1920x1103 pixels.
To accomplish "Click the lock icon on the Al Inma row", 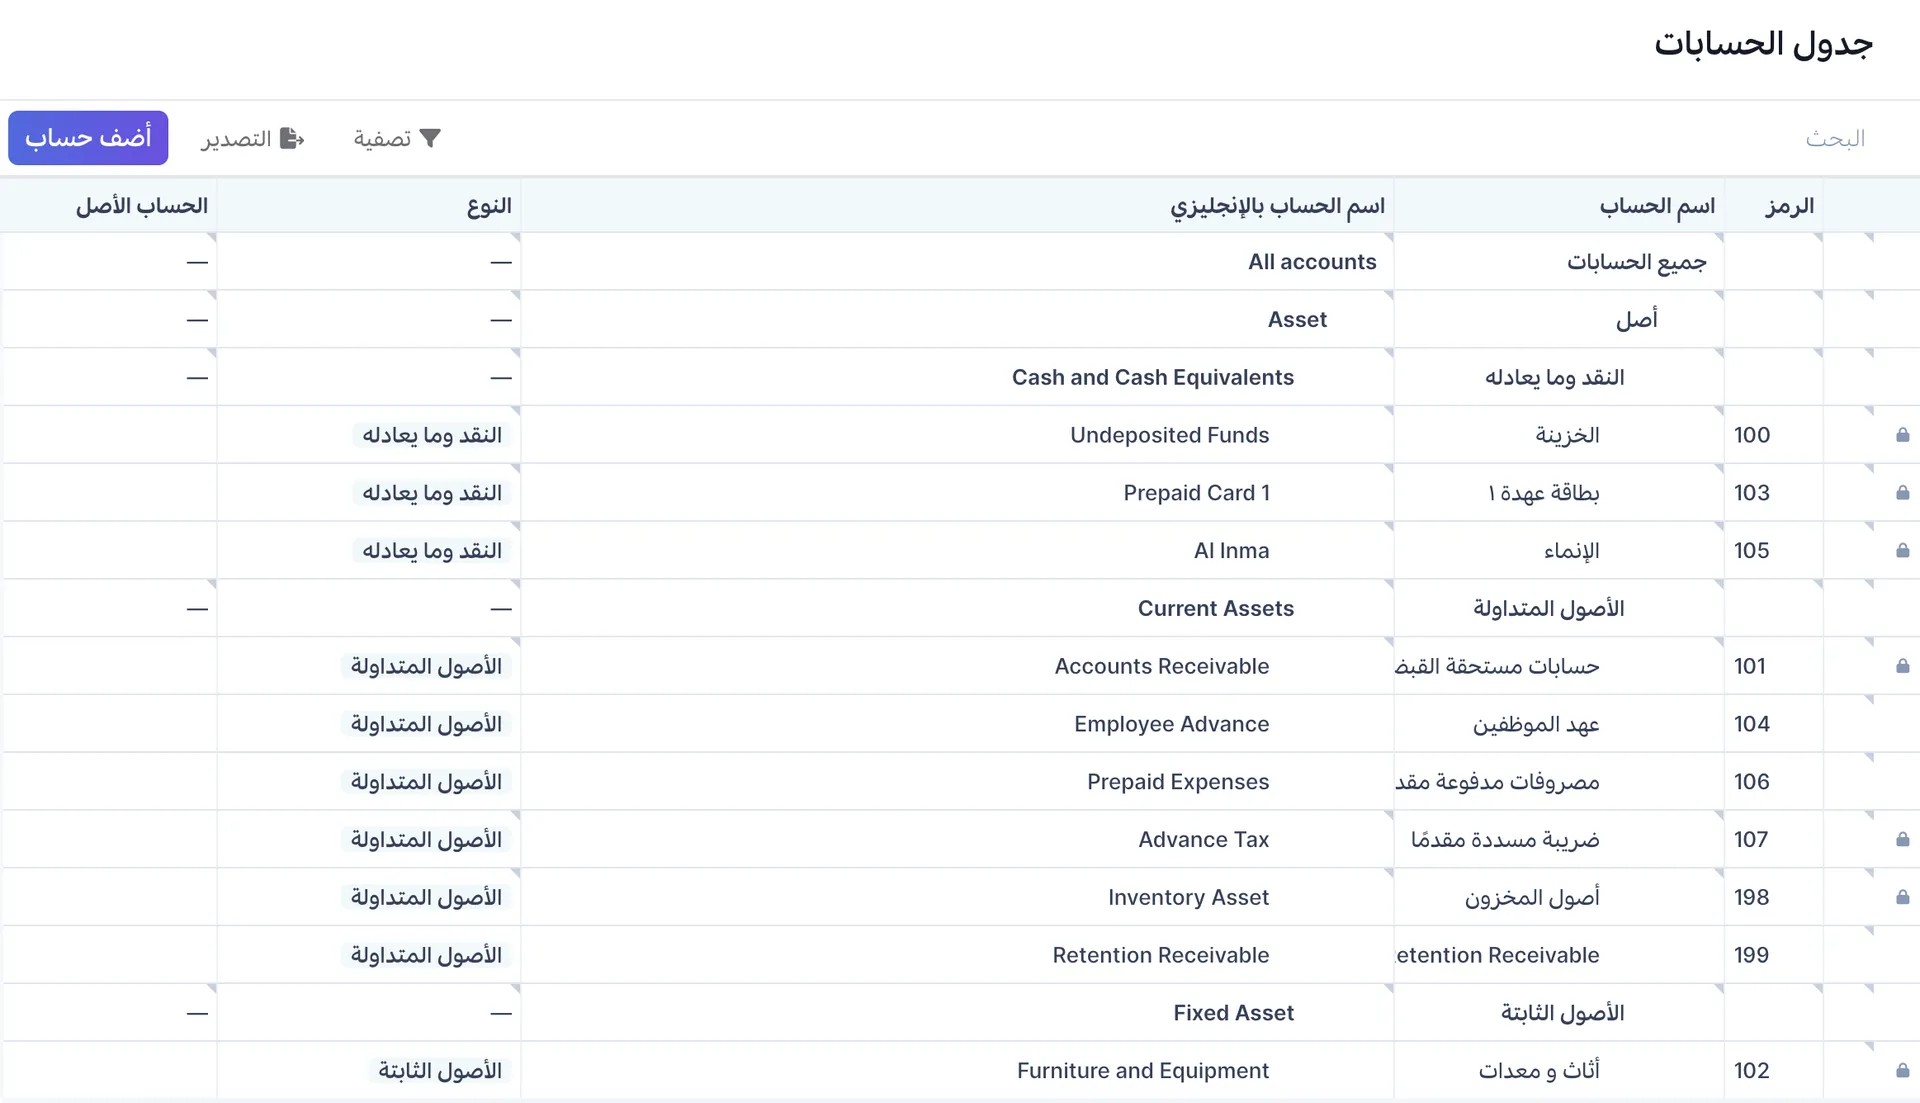I will 1902,550.
